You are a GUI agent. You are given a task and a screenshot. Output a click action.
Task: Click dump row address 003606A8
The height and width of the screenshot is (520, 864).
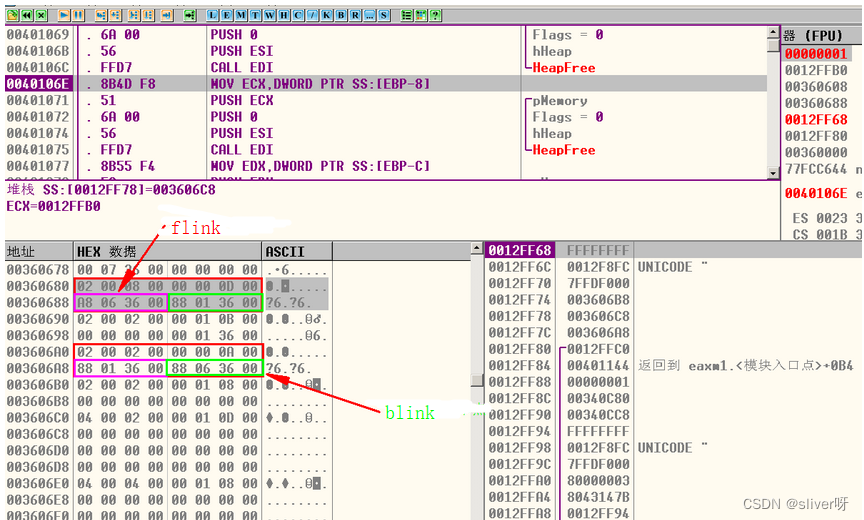point(38,368)
